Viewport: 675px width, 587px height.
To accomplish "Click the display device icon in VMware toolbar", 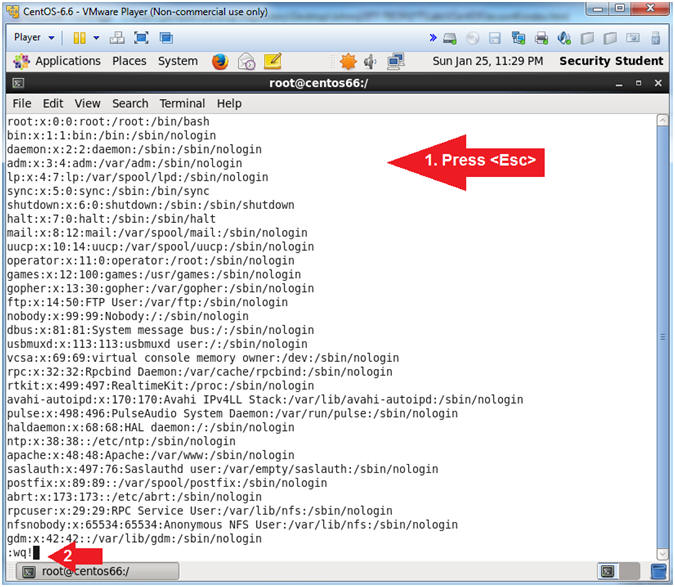I will 633,38.
